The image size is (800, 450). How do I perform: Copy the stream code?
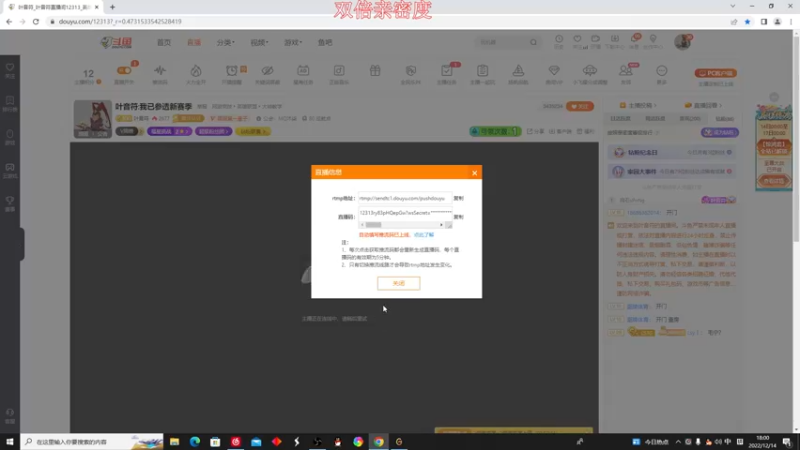pyautogui.click(x=459, y=217)
